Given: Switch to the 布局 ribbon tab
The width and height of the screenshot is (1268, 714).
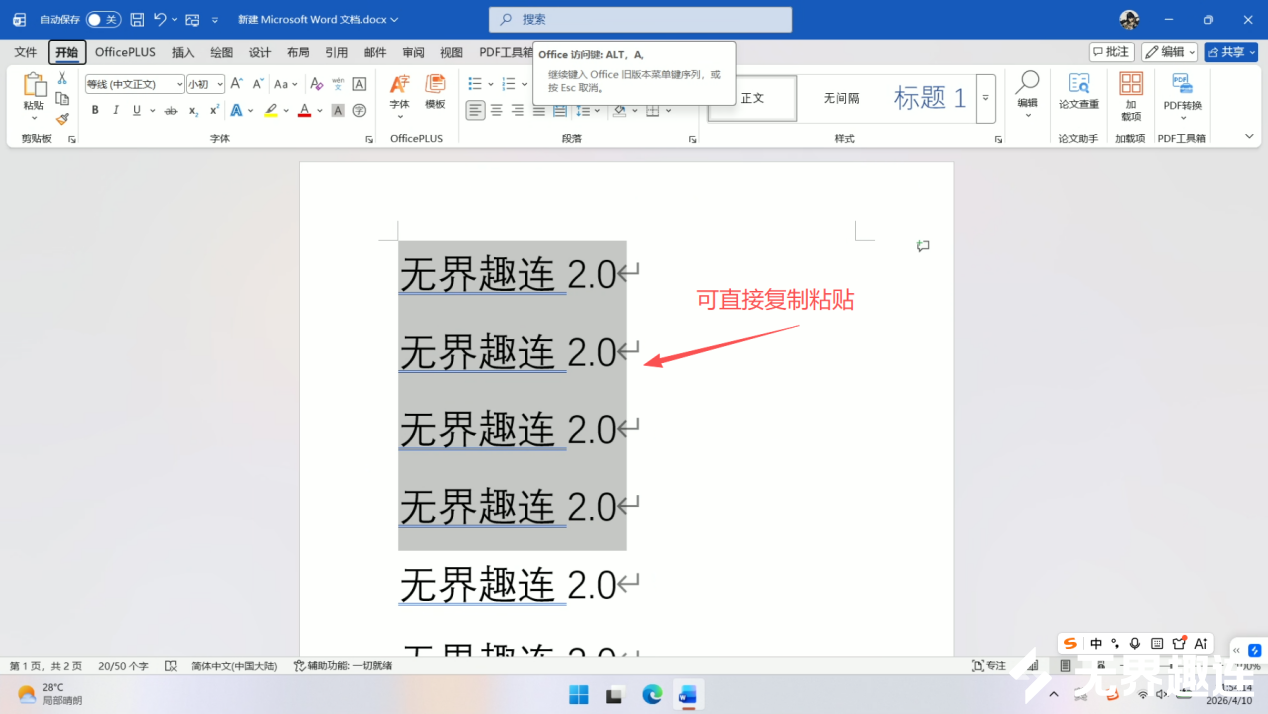Looking at the screenshot, I should [x=298, y=52].
